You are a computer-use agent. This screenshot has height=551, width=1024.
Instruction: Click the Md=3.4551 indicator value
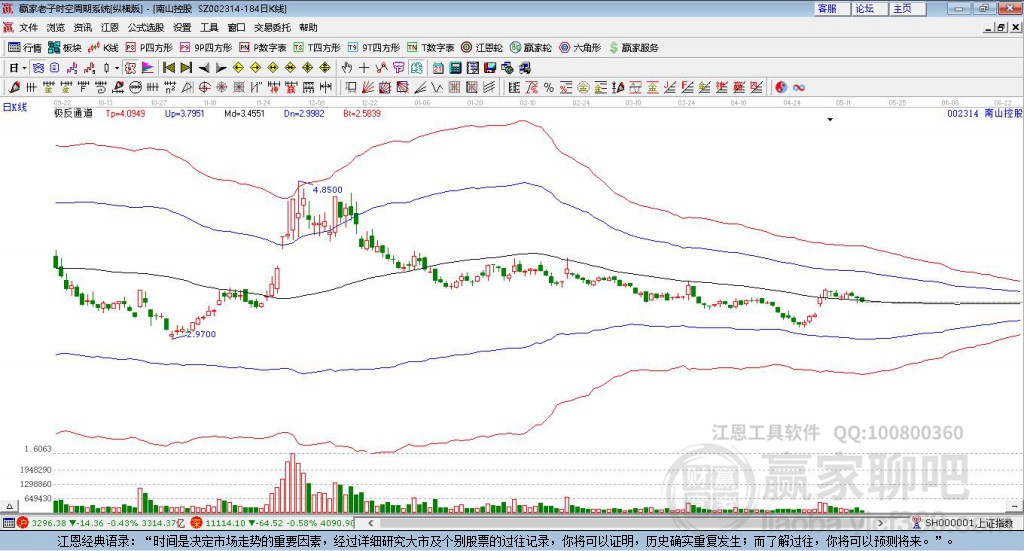pos(244,114)
